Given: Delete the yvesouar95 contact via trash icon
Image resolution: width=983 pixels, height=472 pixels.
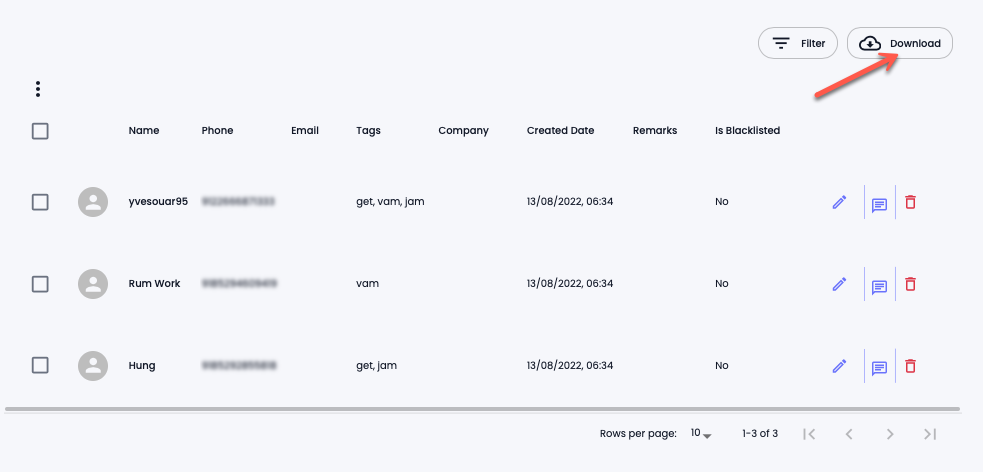Looking at the screenshot, I should pos(910,202).
